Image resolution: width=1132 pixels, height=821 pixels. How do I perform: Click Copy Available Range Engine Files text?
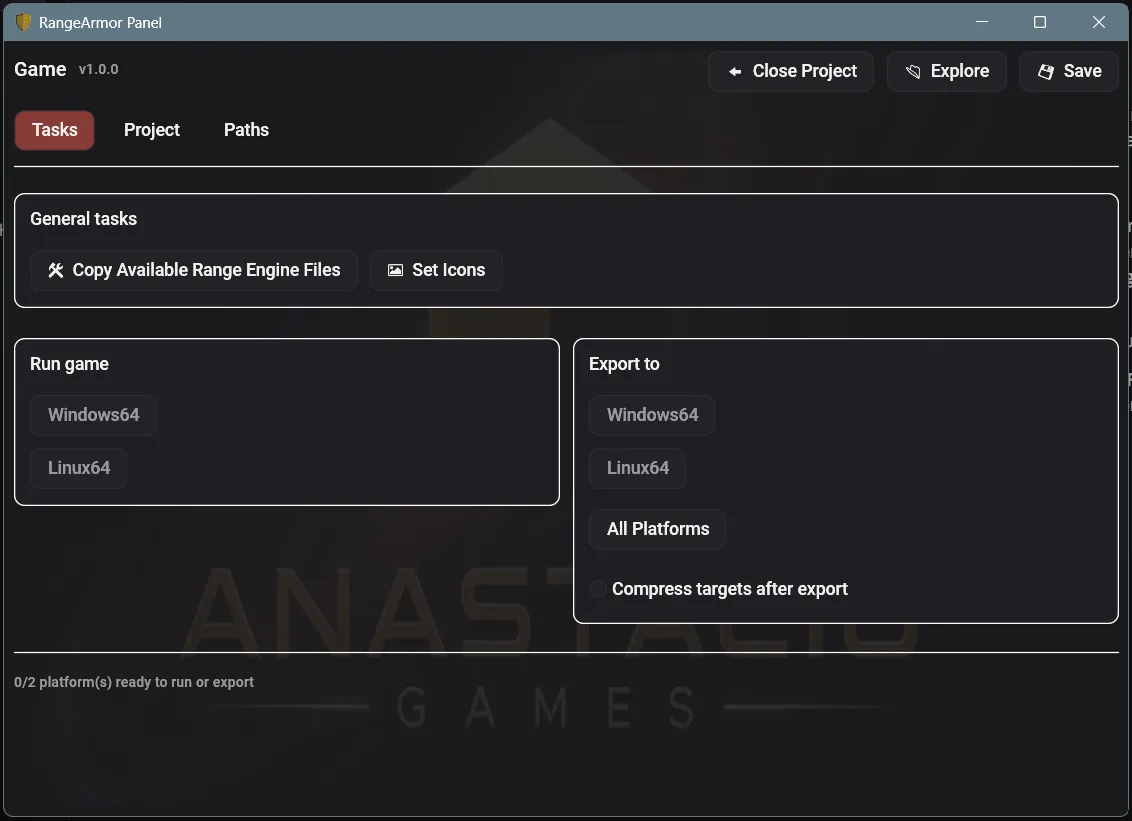(206, 270)
